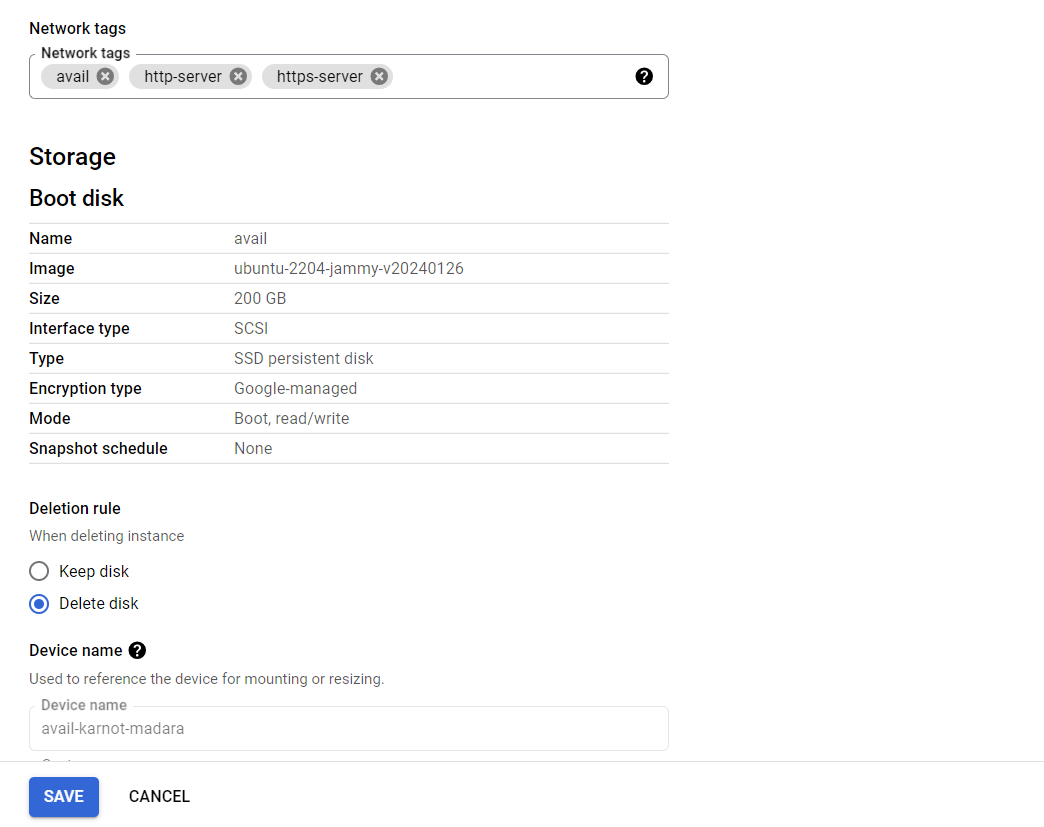1044x827 pixels.
Task: Click type value SSD persistent disk
Action: coord(304,358)
